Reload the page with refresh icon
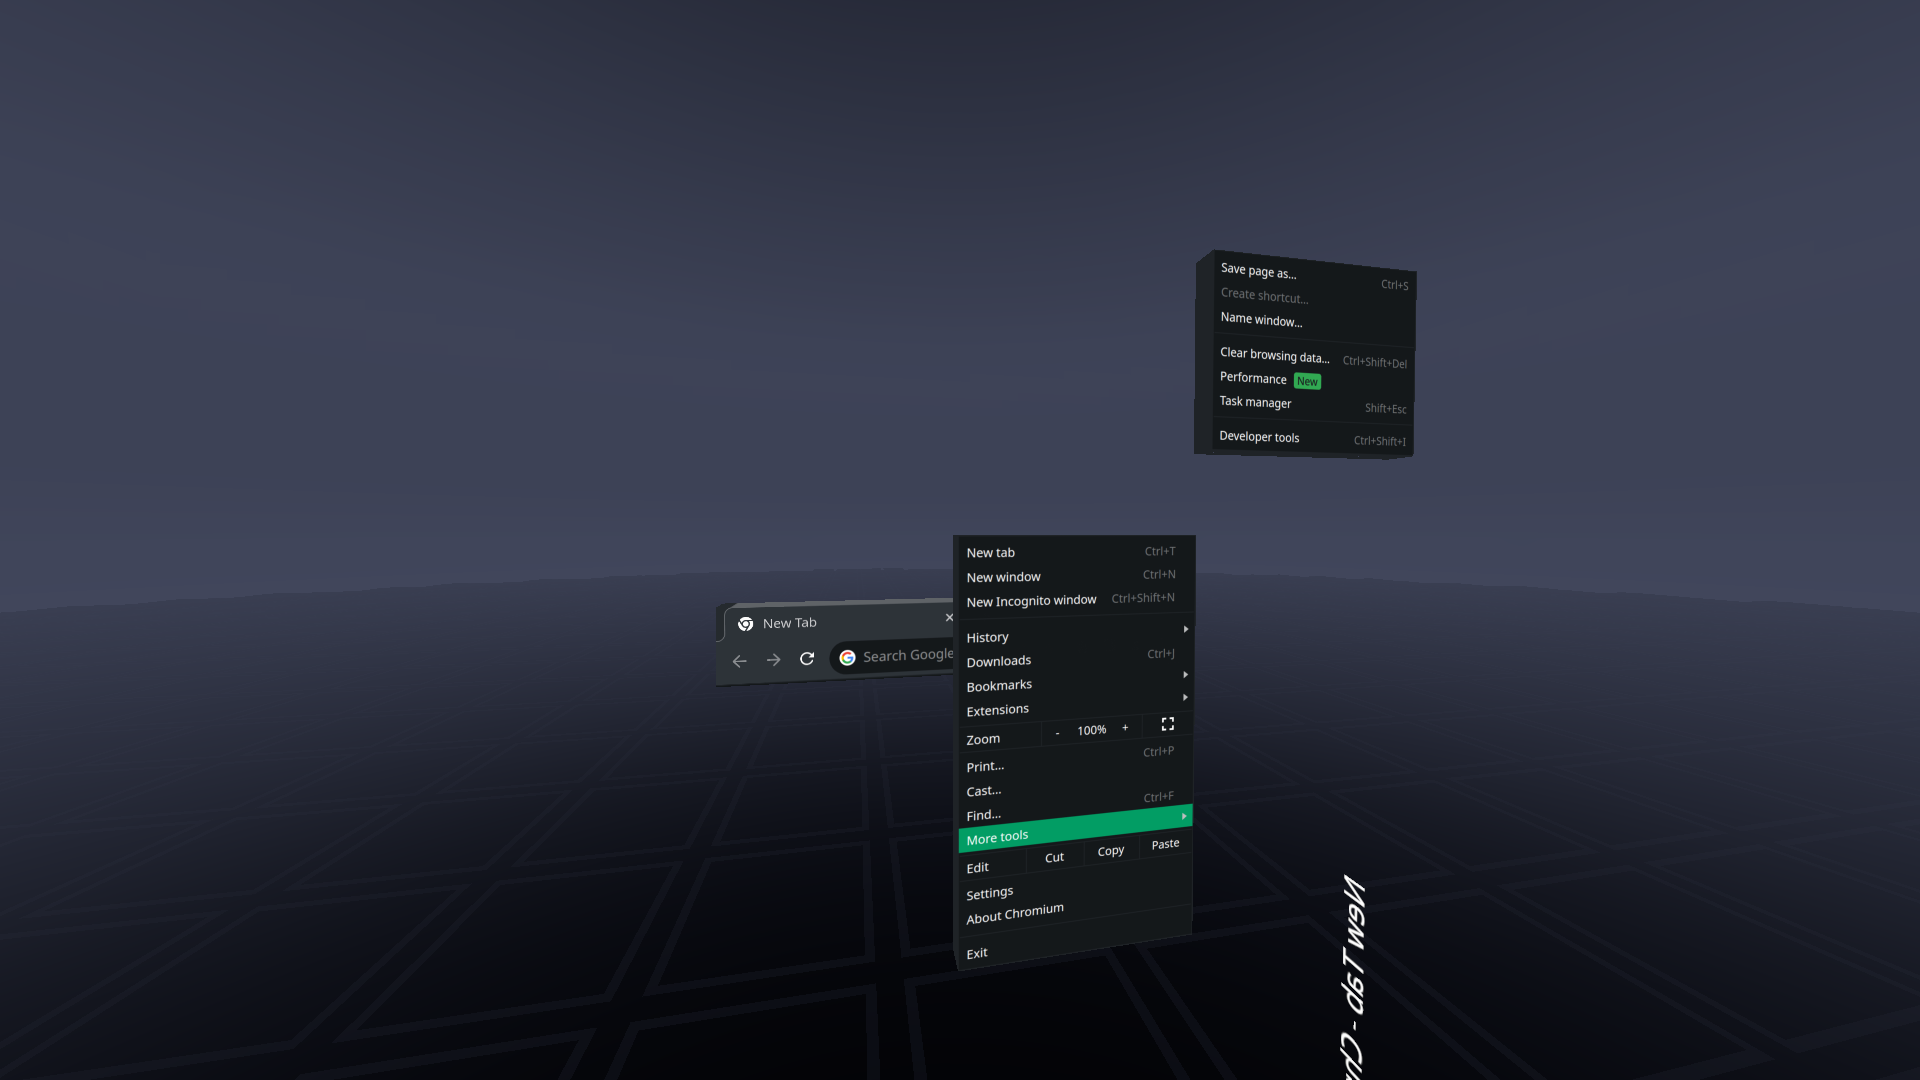Image resolution: width=1920 pixels, height=1080 pixels. click(x=807, y=658)
